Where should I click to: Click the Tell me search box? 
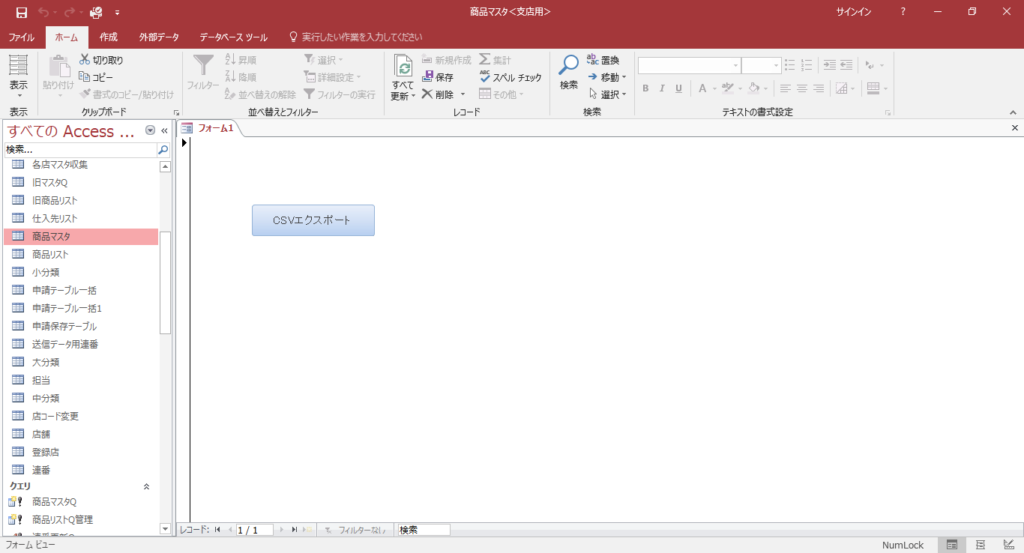pos(362,37)
